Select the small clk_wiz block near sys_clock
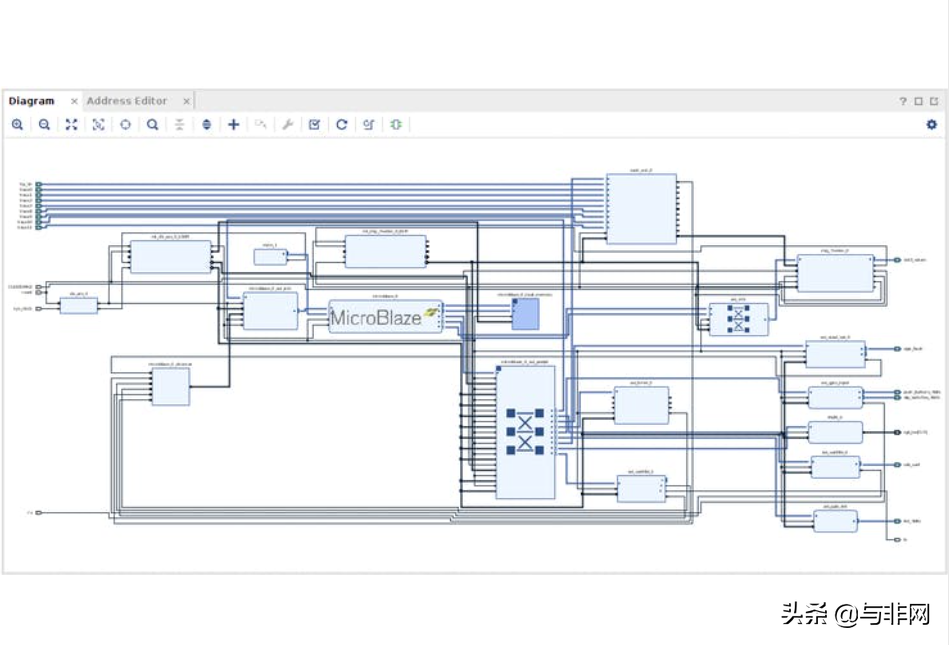This screenshot has width=950, height=645. click(79, 306)
